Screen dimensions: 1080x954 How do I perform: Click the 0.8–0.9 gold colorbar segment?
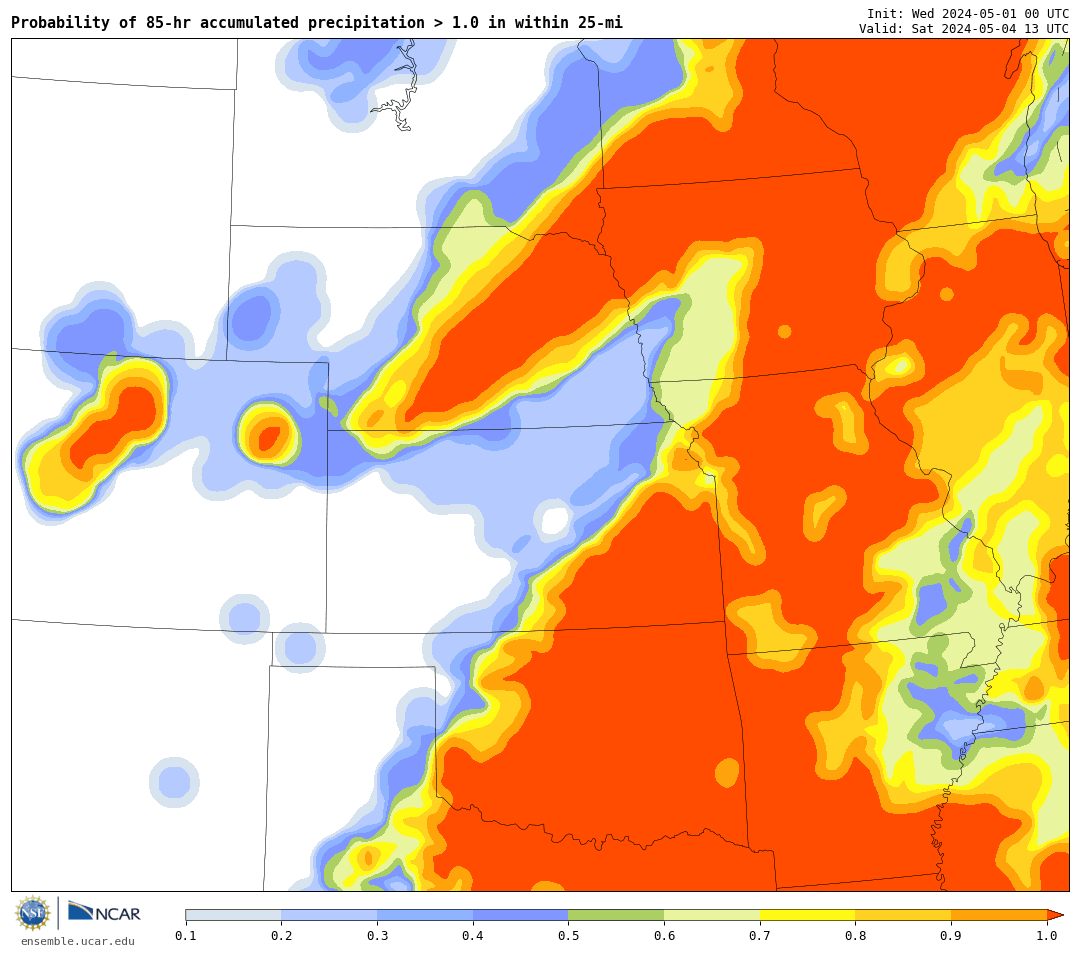pos(904,915)
